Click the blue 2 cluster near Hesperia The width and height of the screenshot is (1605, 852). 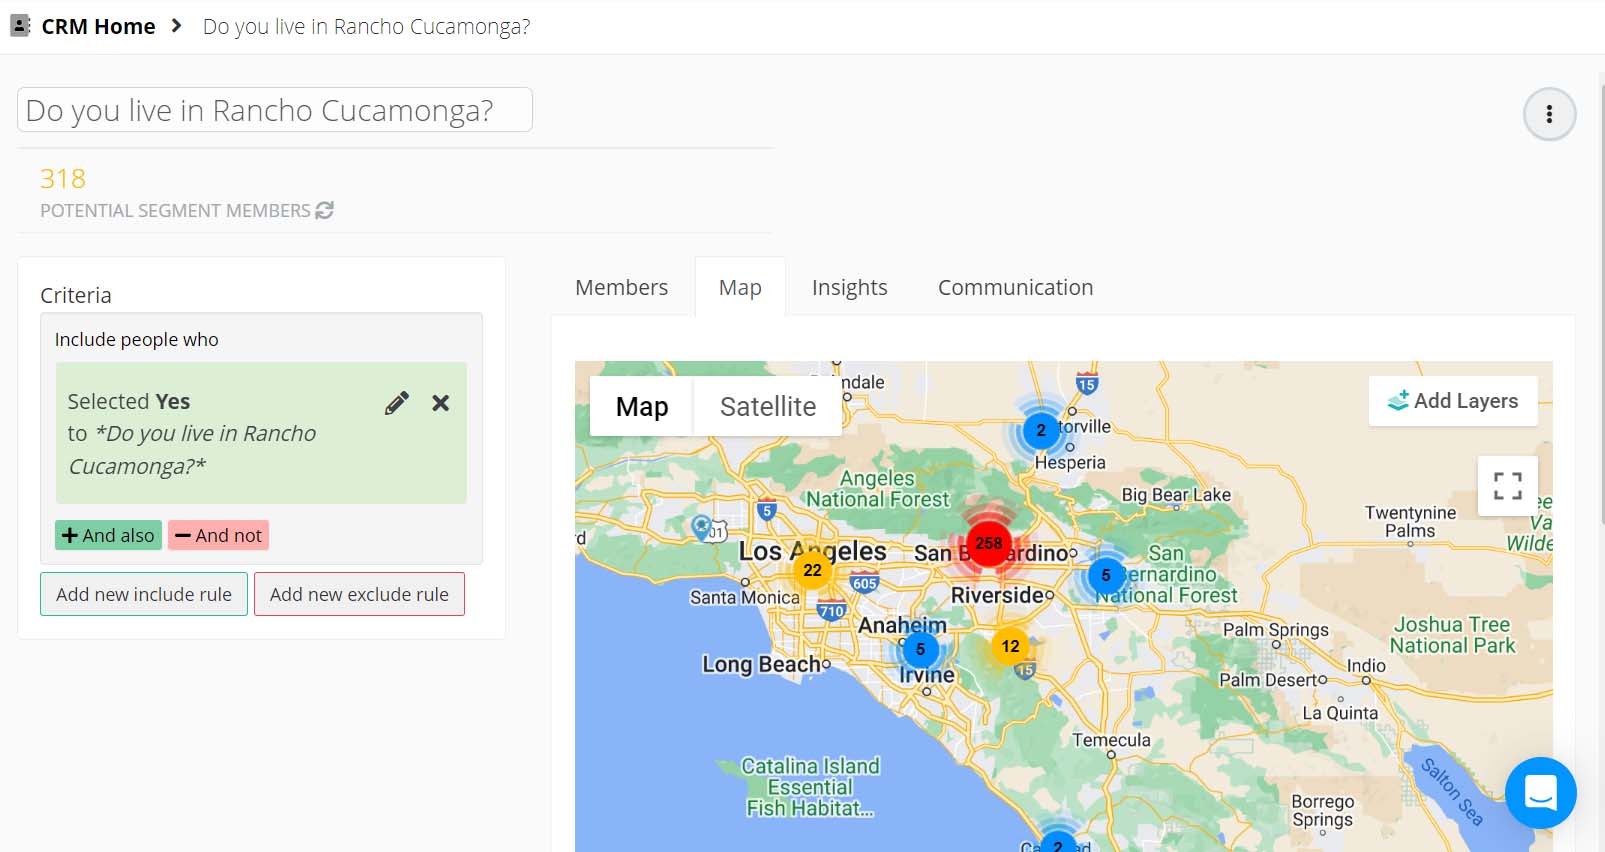pyautogui.click(x=1041, y=430)
